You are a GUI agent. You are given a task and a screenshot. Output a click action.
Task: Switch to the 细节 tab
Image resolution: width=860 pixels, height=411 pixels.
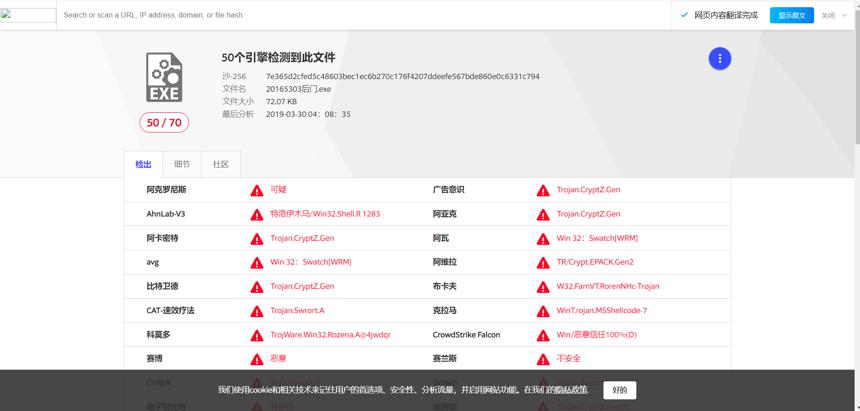182,164
